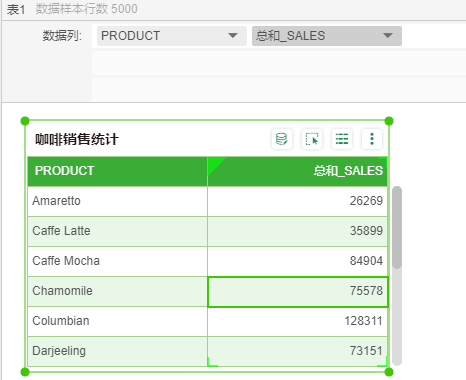Click the 咖啡销售统计 table title
The width and height of the screenshot is (466, 380).
click(x=77, y=139)
